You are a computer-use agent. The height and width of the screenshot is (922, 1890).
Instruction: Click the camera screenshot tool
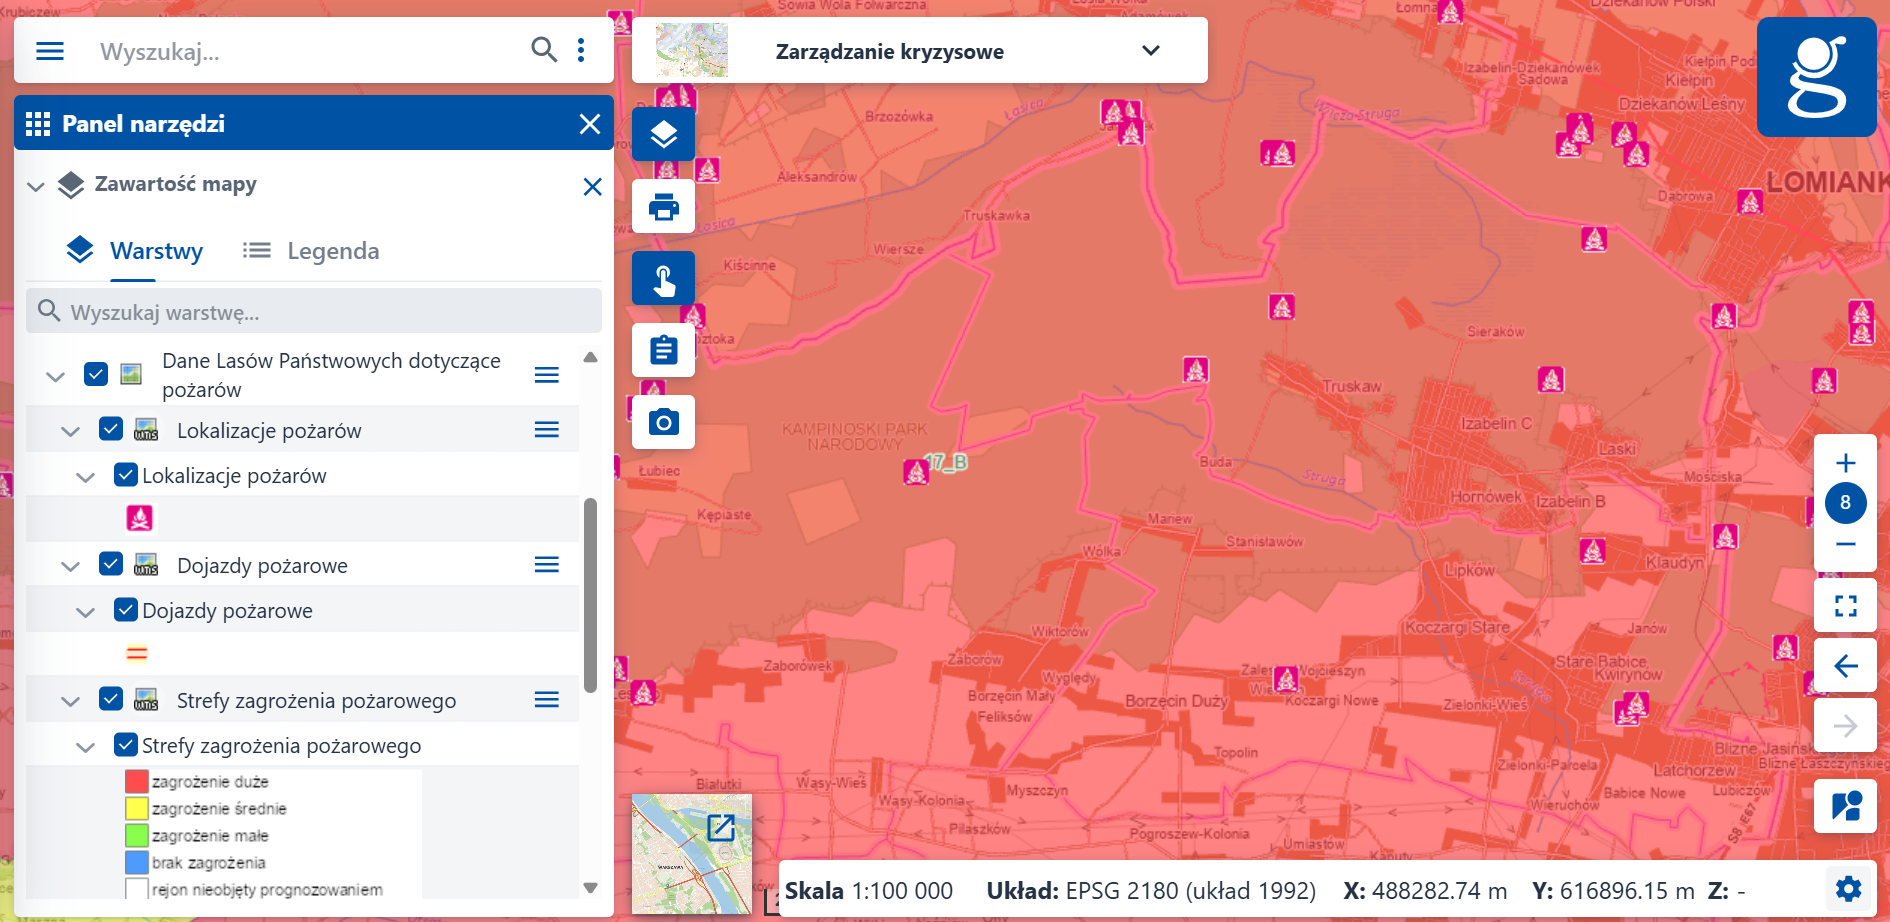tap(662, 422)
